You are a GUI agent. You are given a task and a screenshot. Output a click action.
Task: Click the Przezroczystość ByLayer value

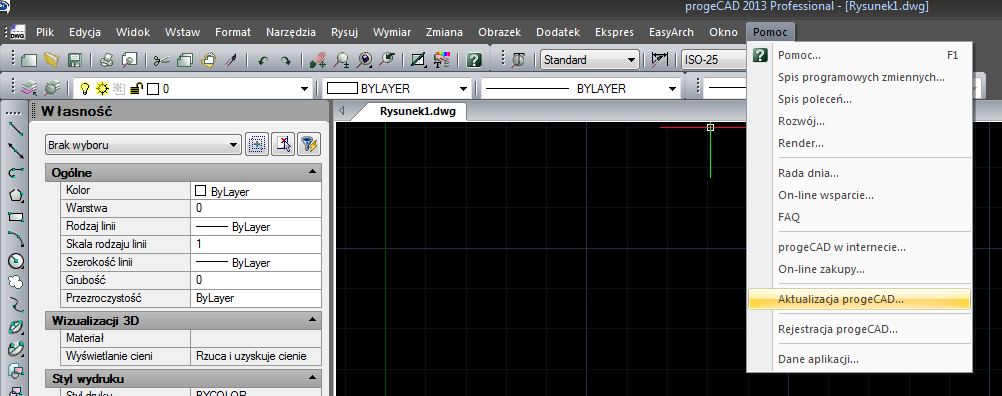coord(256,298)
